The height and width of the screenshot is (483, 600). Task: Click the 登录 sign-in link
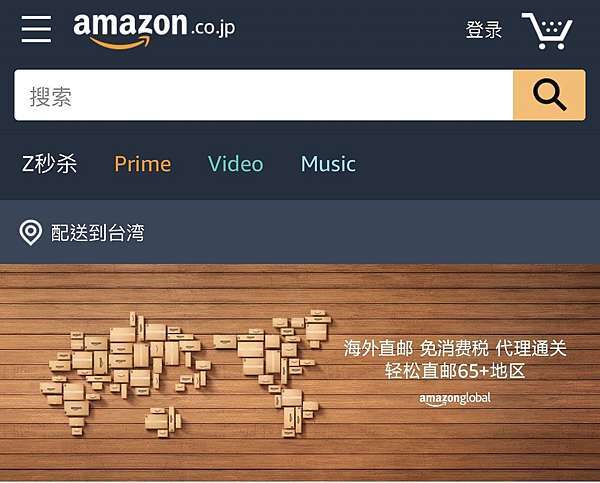pyautogui.click(x=484, y=30)
